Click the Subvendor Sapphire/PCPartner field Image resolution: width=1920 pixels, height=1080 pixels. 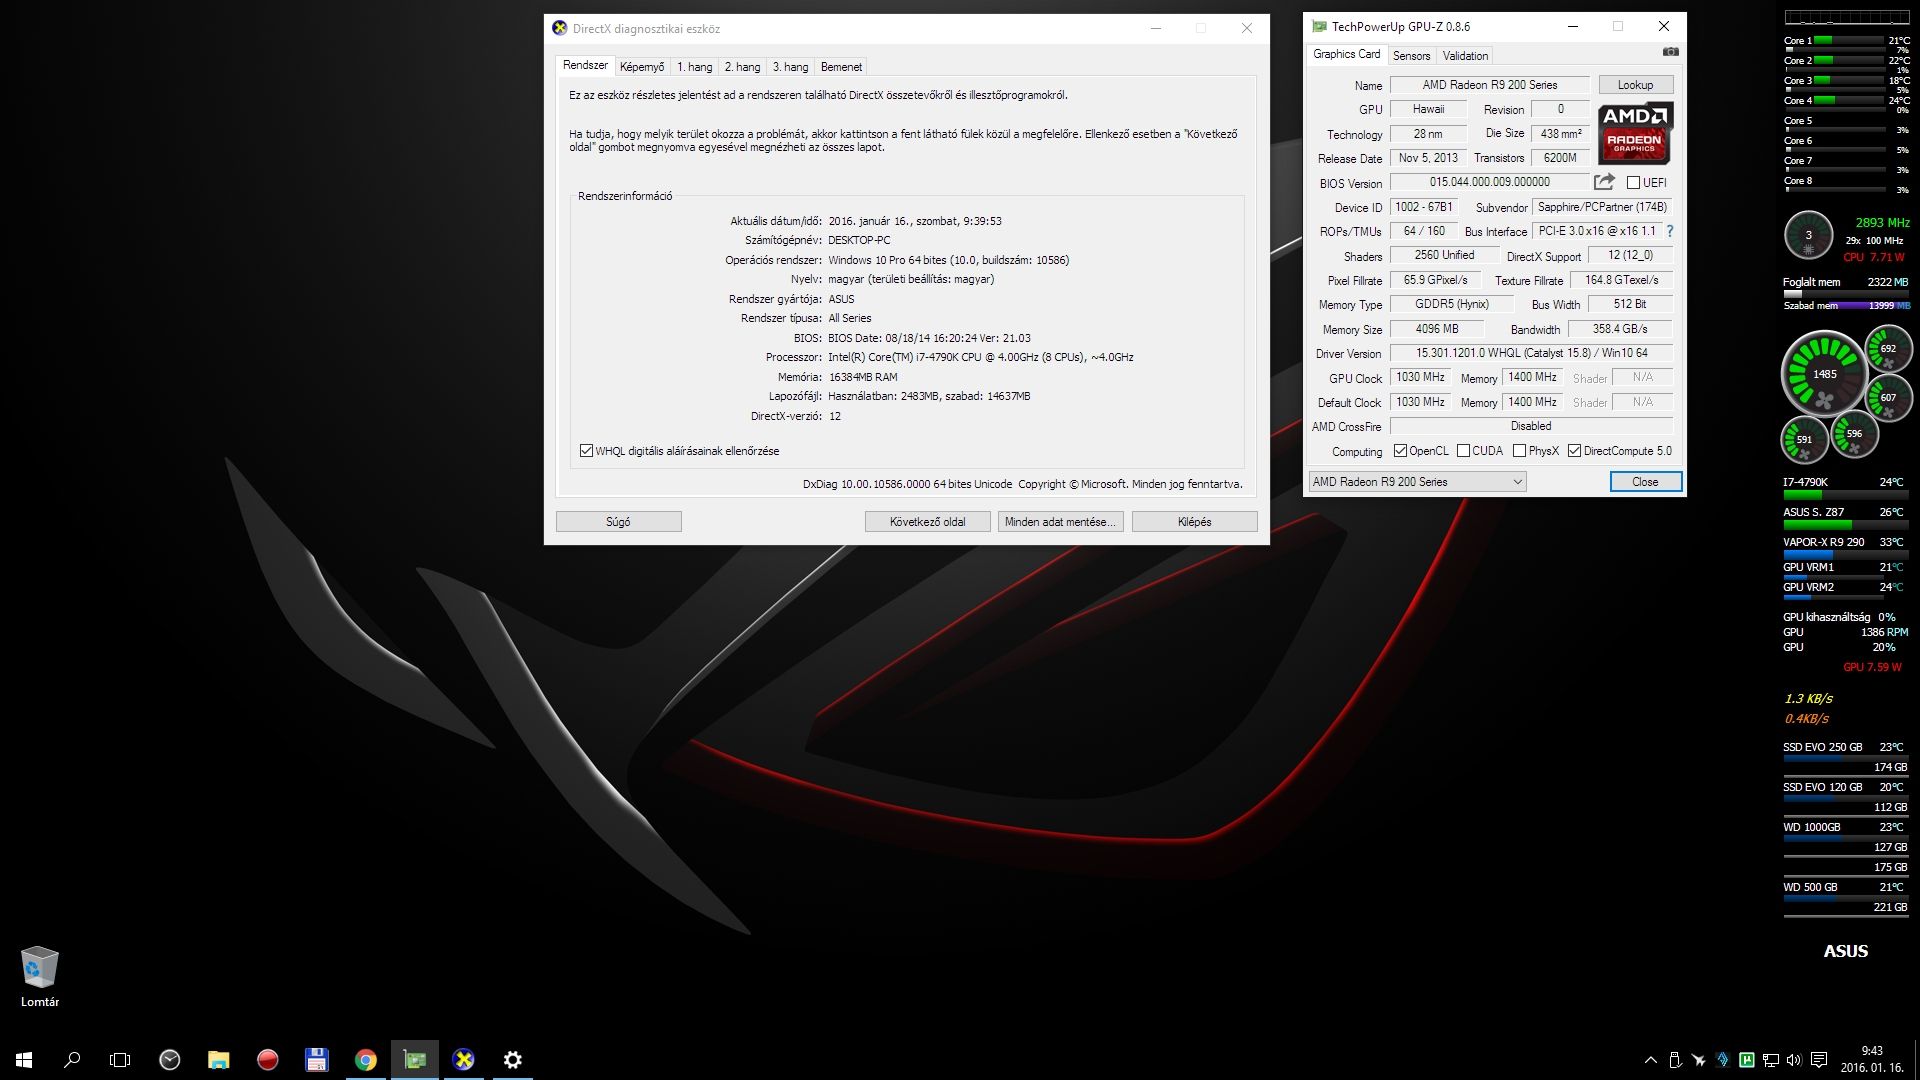pos(1602,207)
